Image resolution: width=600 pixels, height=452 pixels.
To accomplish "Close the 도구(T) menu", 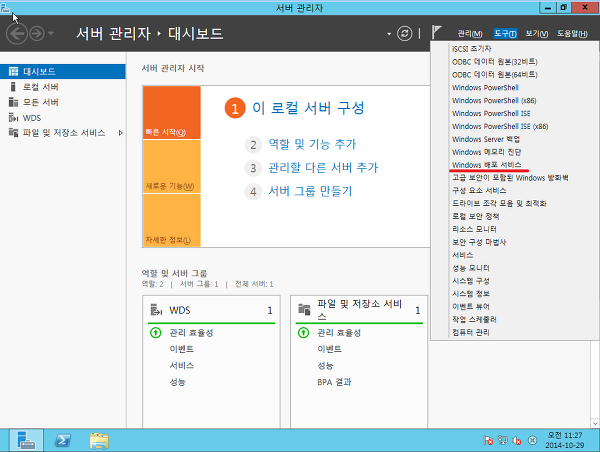I will [x=505, y=34].
